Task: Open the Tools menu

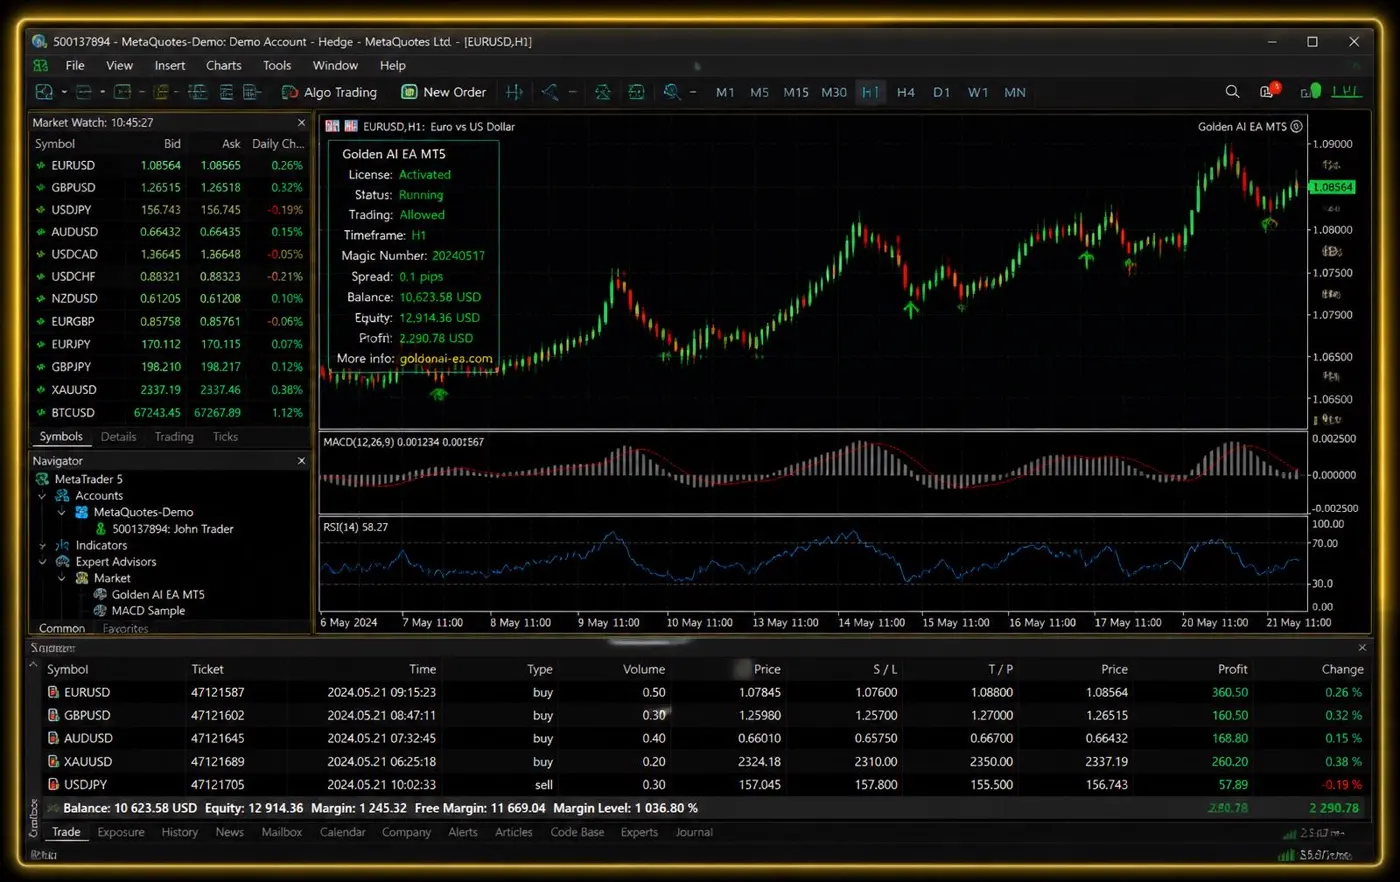Action: [277, 65]
